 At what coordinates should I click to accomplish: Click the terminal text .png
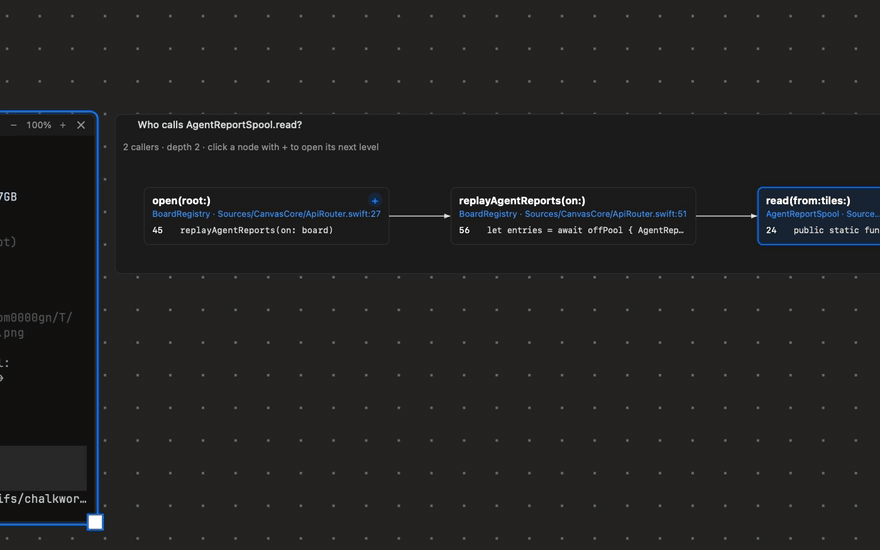tap(12, 333)
